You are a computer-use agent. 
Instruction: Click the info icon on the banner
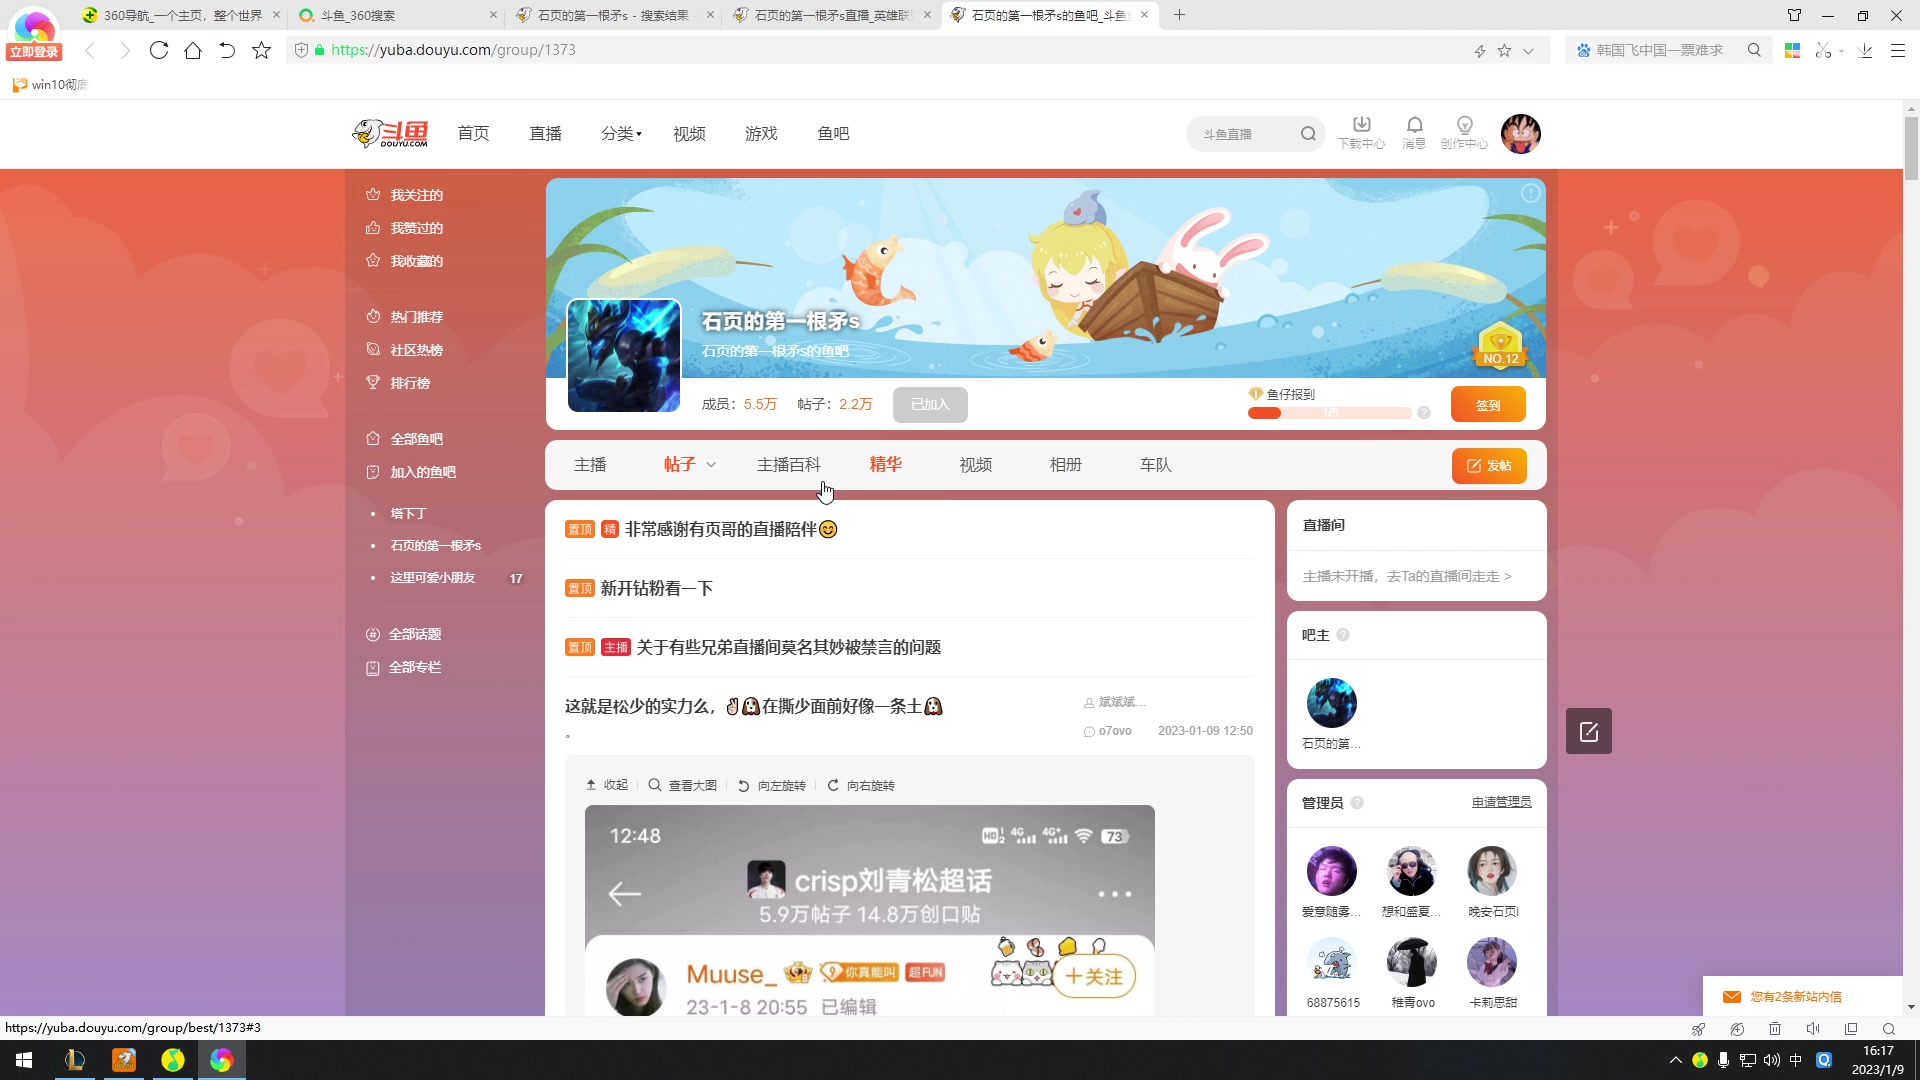coord(1530,193)
